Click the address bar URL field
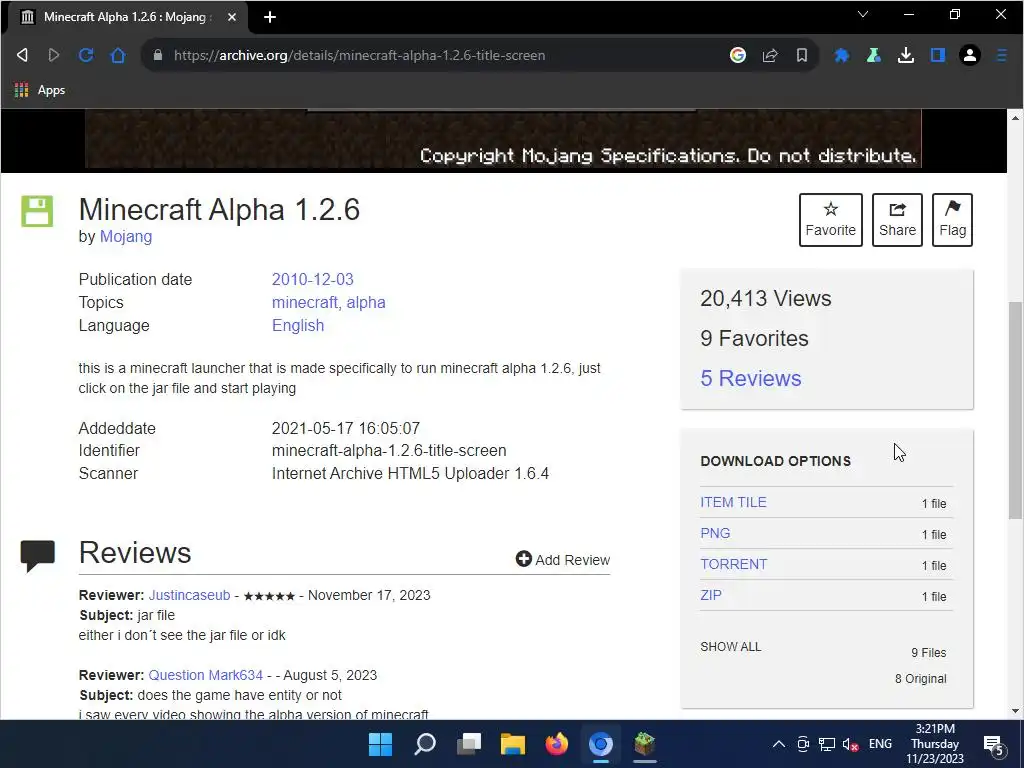 pos(438,56)
